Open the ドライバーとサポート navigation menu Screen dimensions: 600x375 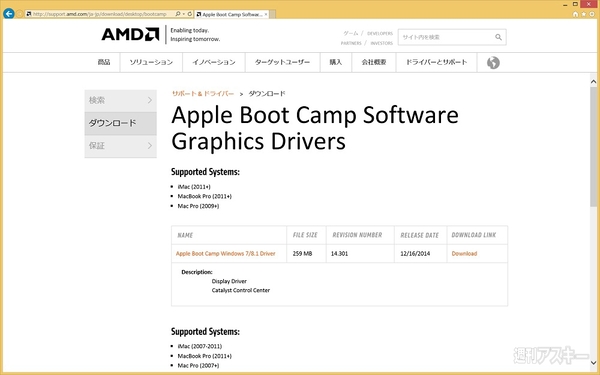(437, 62)
